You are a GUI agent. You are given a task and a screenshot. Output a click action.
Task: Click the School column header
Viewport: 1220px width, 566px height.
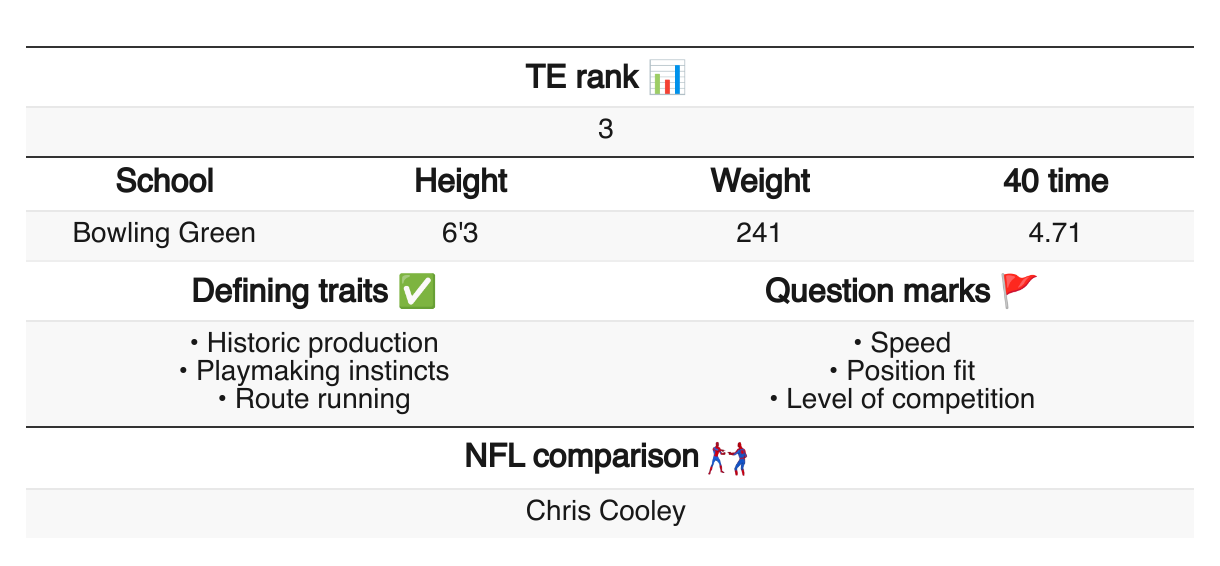coord(165,182)
